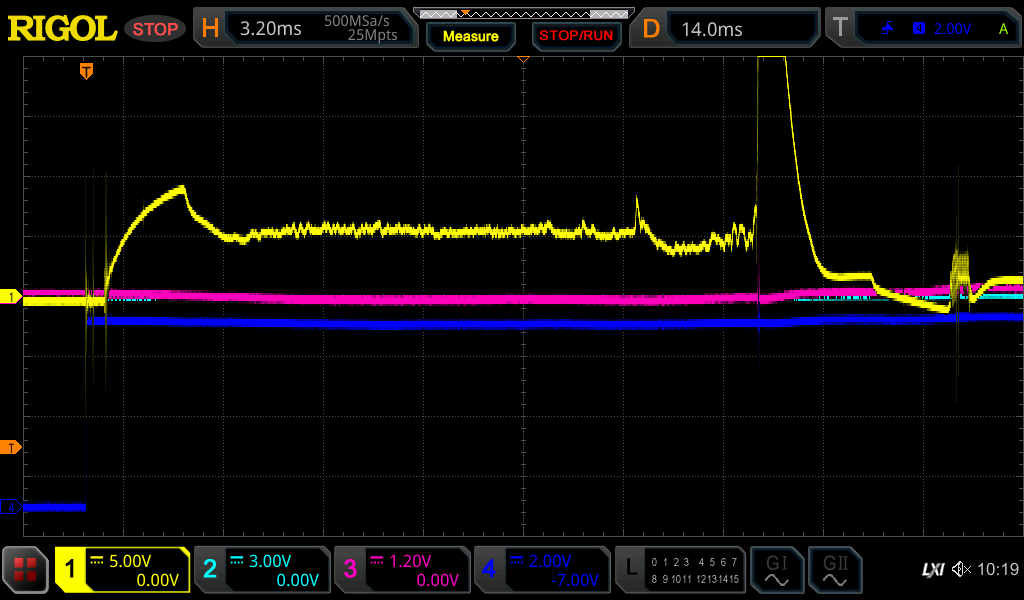
Task: Open delay settings showing 14.0ms
Action: pos(727,29)
